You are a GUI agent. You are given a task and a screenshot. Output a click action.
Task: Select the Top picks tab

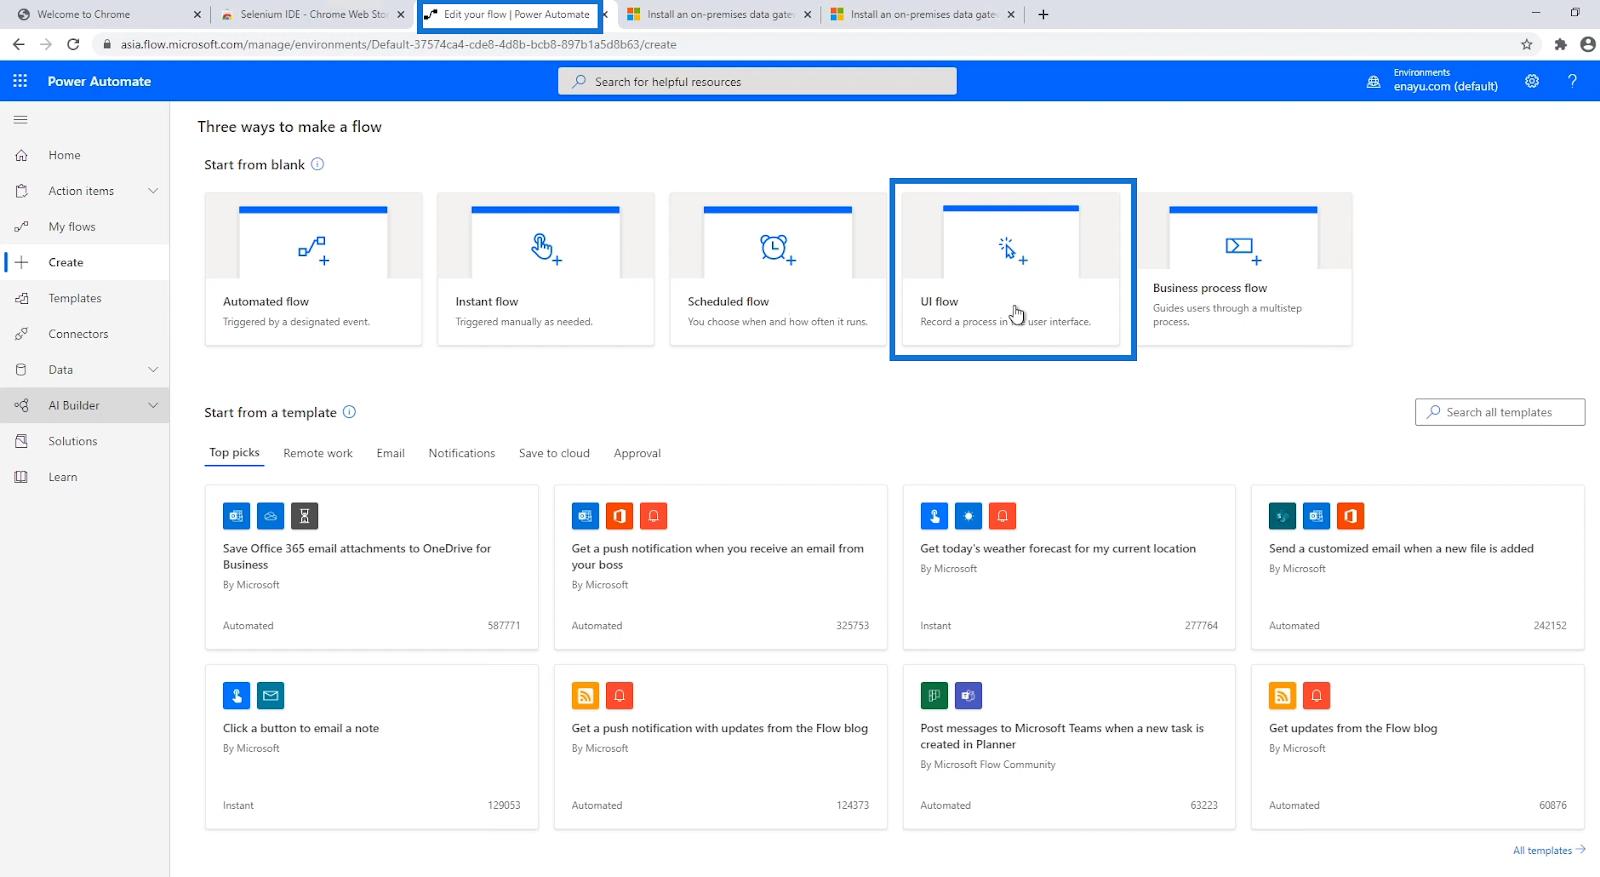(x=234, y=453)
